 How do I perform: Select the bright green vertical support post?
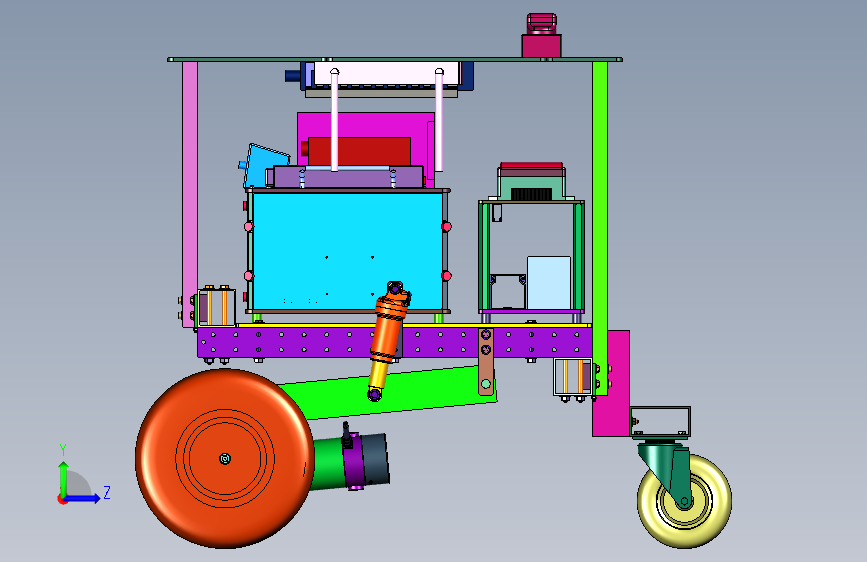click(600, 228)
